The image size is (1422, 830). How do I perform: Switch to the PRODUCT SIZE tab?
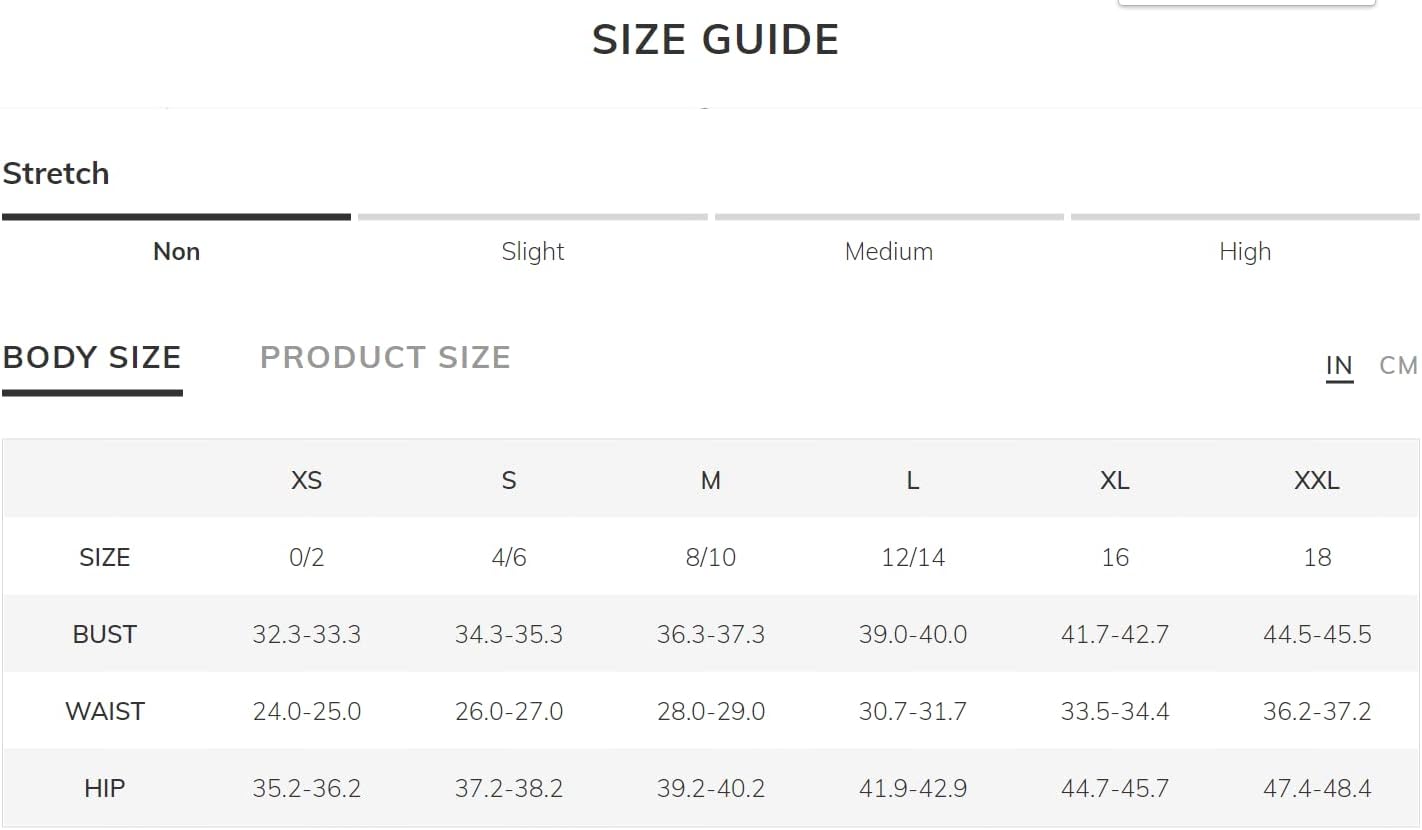pos(385,357)
